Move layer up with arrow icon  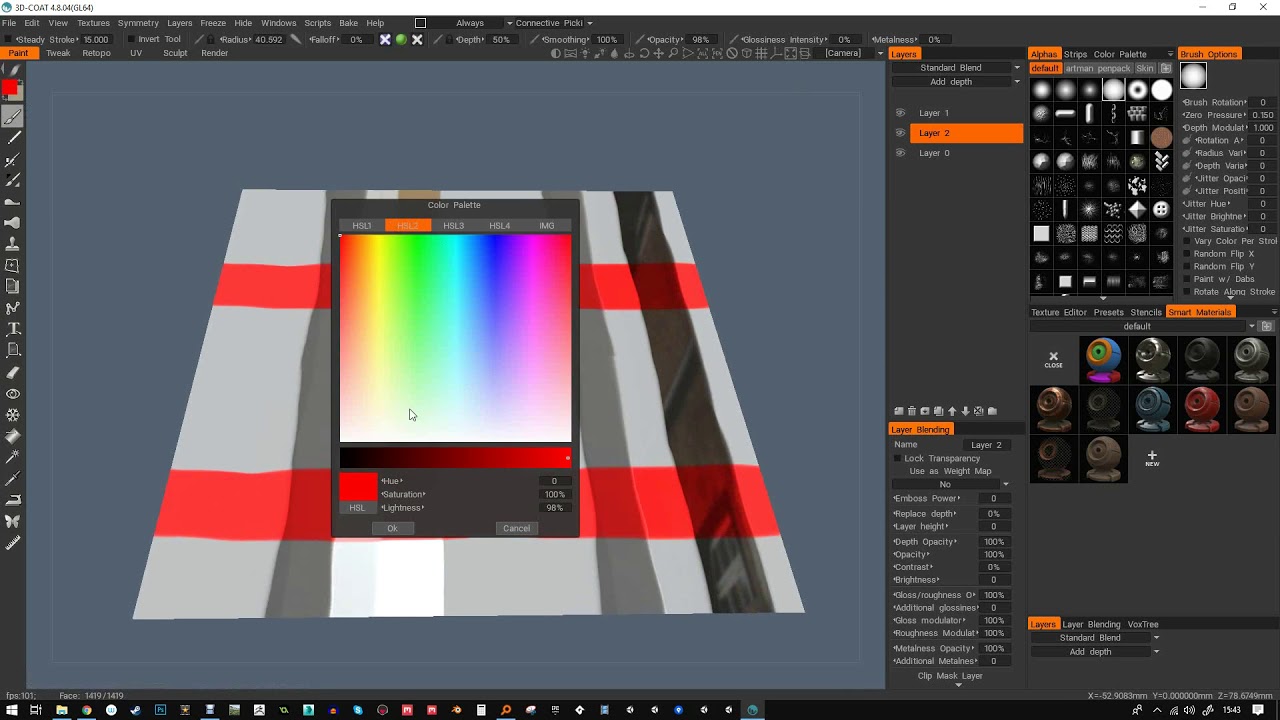[952, 411]
